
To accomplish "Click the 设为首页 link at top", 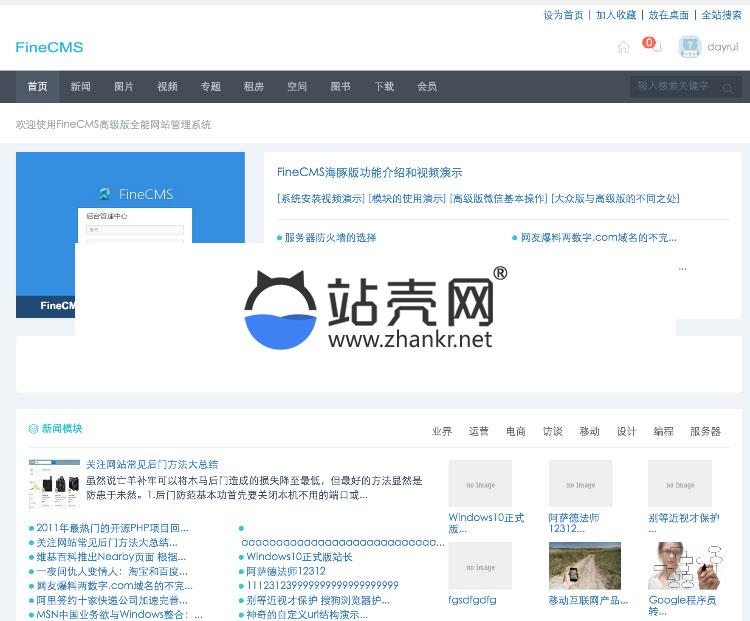I will [x=563, y=15].
